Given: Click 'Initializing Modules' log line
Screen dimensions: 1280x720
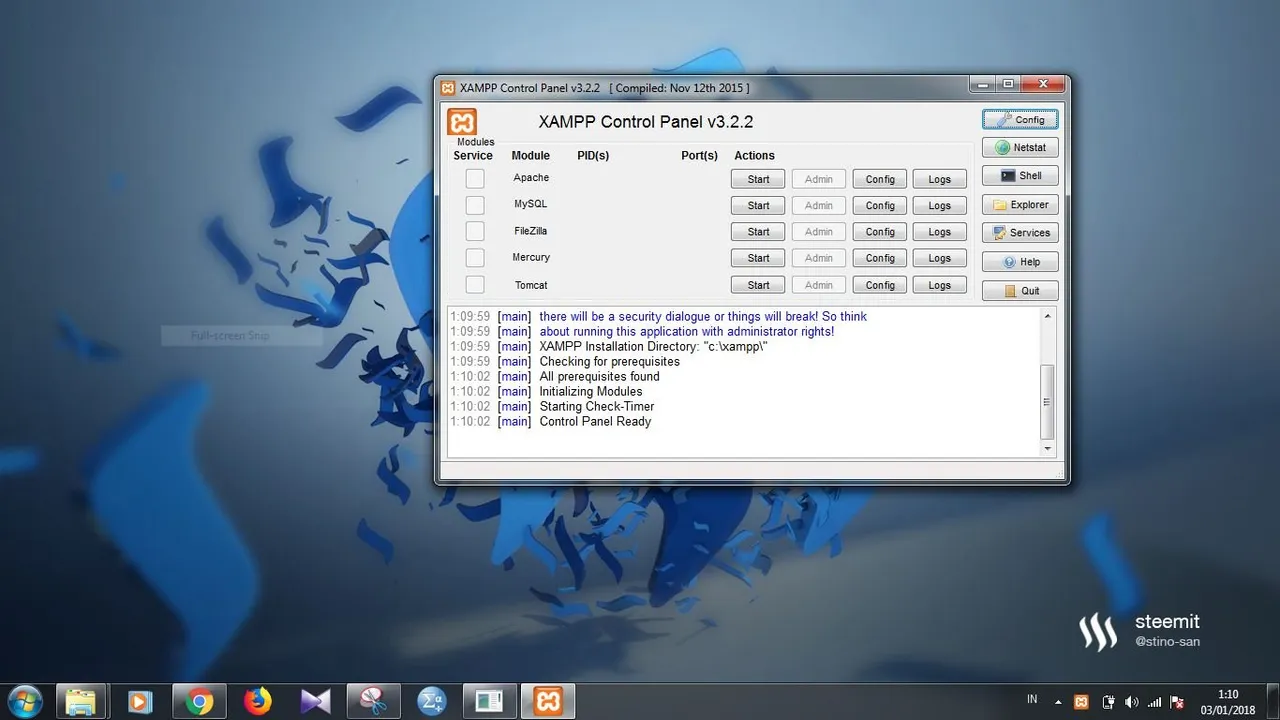Looking at the screenshot, I should (591, 392).
